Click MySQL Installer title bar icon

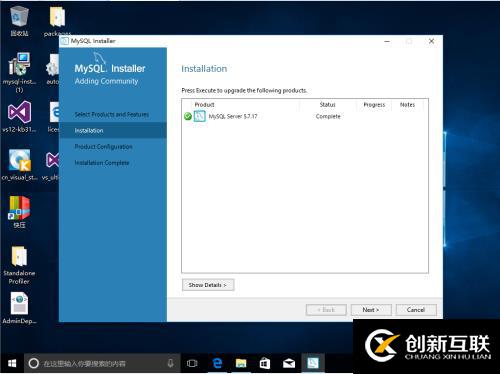pyautogui.click(x=65, y=41)
